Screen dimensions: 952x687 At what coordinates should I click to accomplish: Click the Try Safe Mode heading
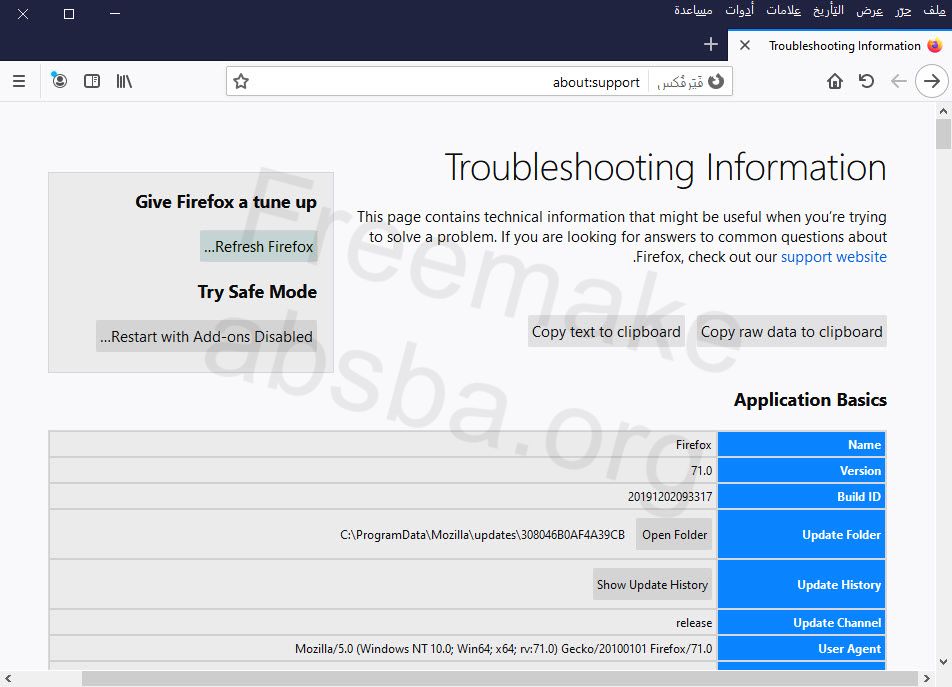[257, 292]
